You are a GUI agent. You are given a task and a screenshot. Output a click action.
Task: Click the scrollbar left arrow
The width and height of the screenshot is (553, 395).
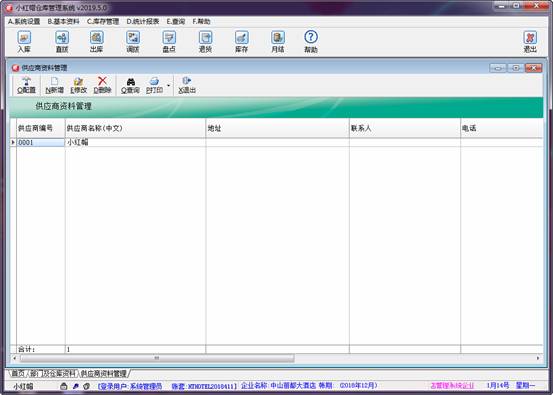(14, 358)
